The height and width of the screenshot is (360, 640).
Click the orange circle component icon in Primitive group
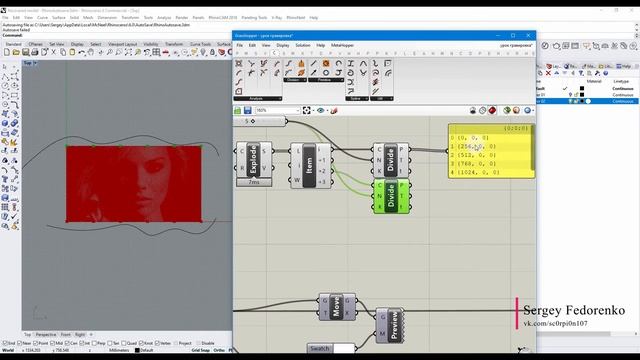click(x=326, y=63)
